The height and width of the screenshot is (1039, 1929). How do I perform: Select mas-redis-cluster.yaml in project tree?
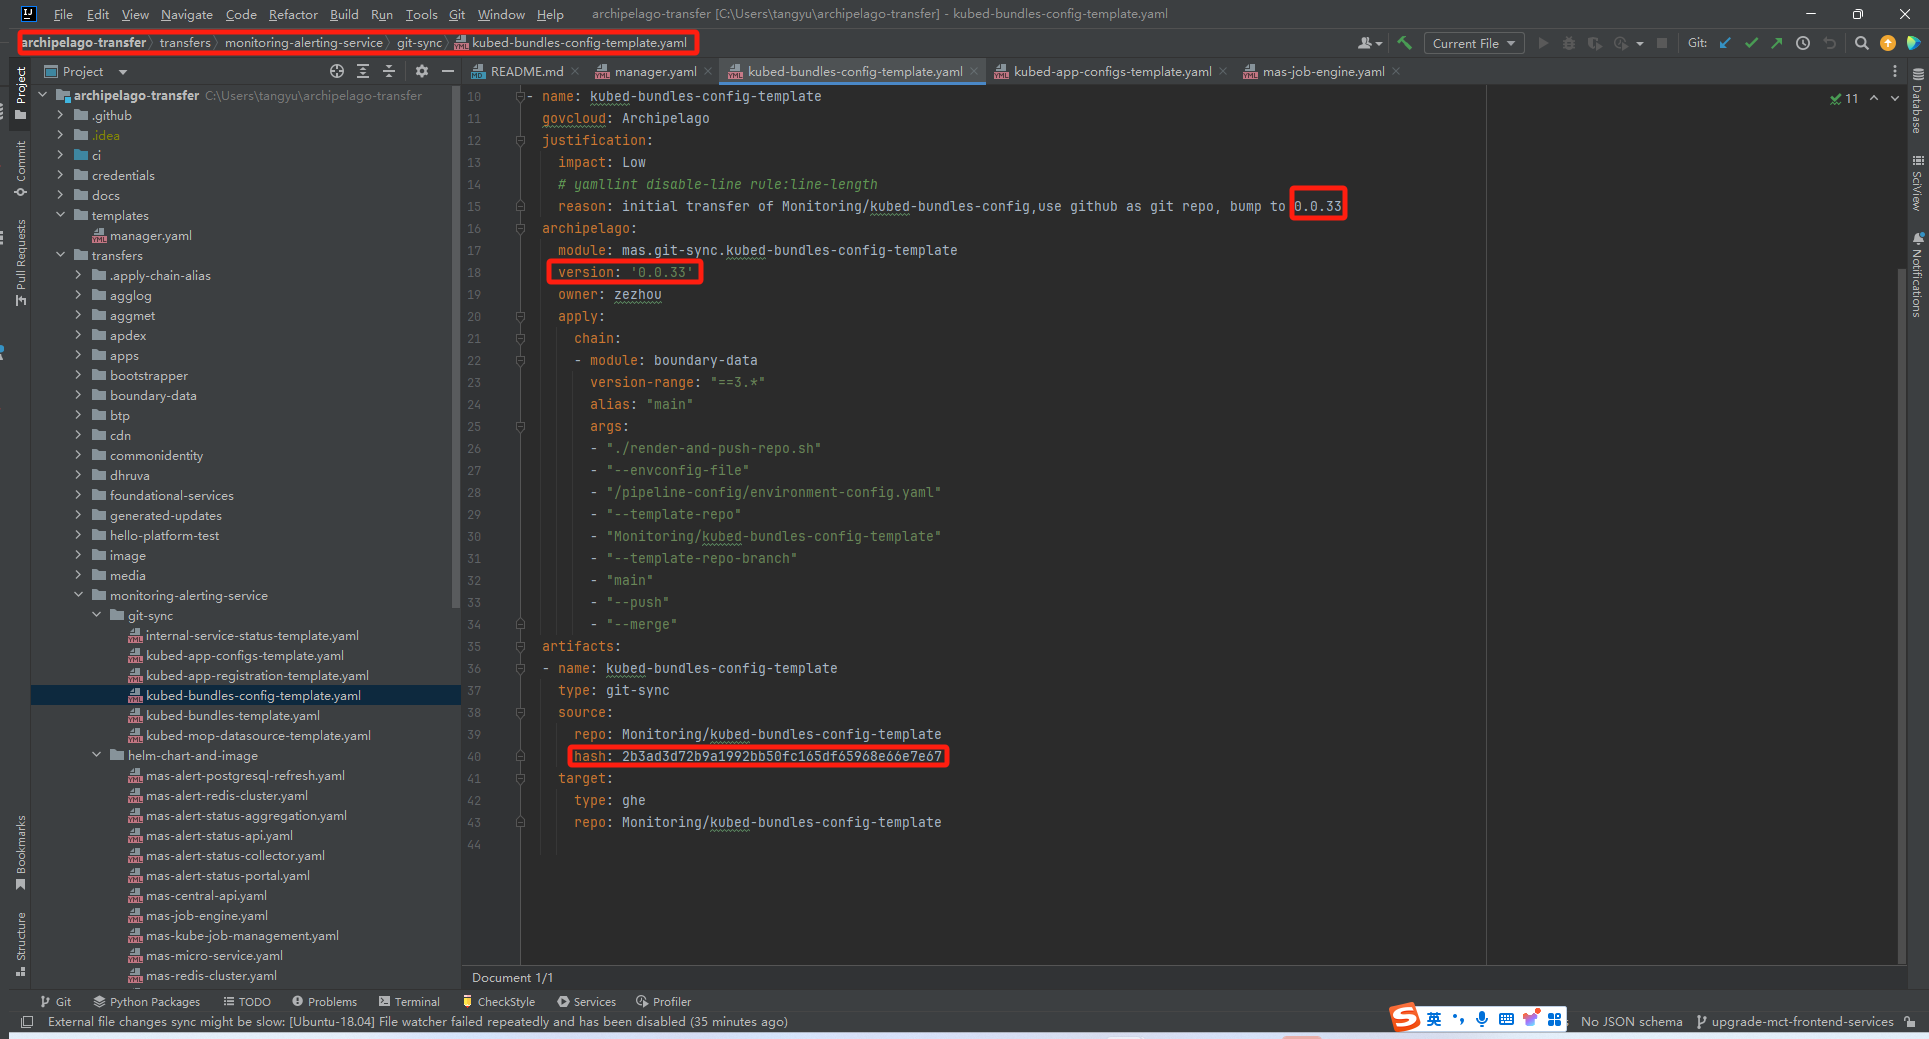click(x=211, y=975)
